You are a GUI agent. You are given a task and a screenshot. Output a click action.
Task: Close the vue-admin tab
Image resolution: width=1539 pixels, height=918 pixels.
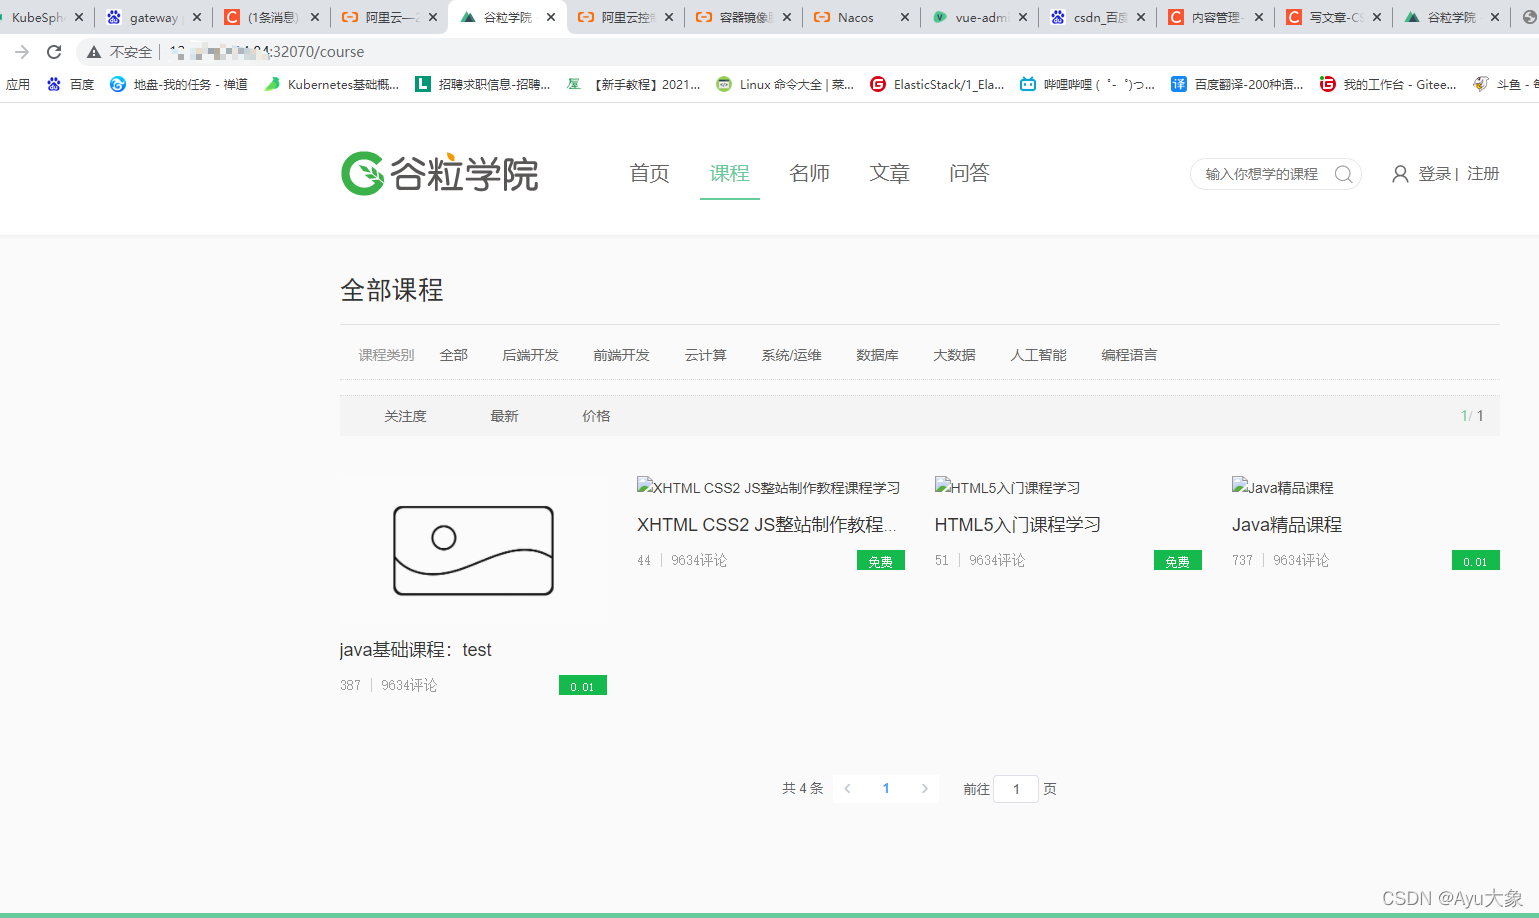1023,17
